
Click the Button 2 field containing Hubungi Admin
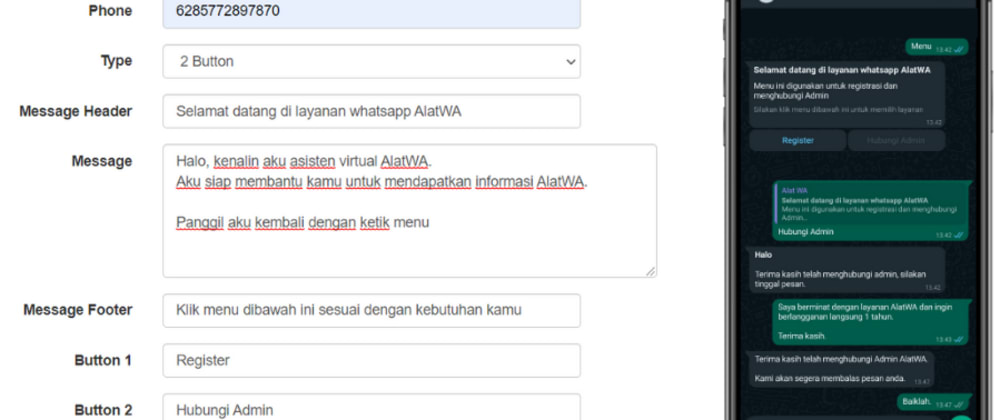pyautogui.click(x=371, y=408)
